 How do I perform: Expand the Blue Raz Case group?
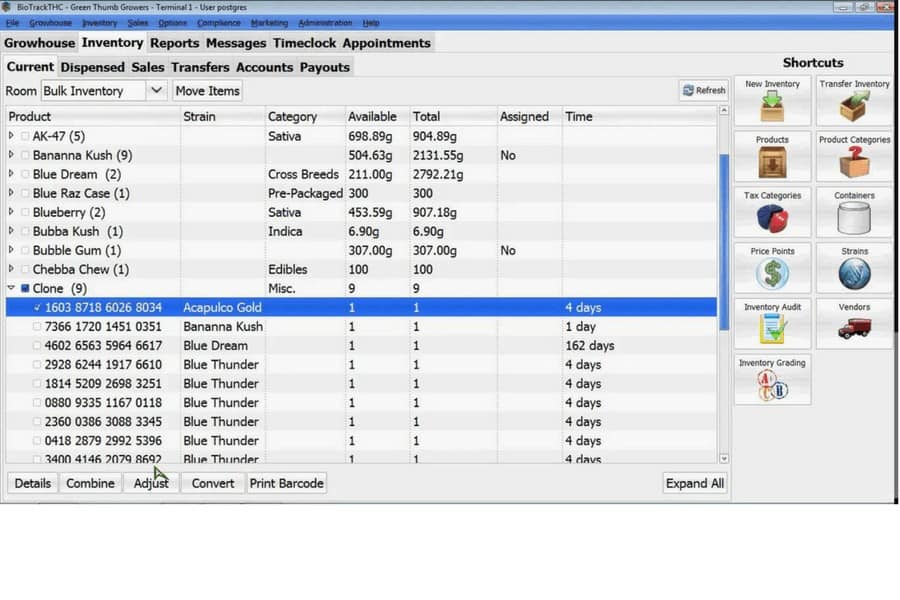tap(11, 193)
